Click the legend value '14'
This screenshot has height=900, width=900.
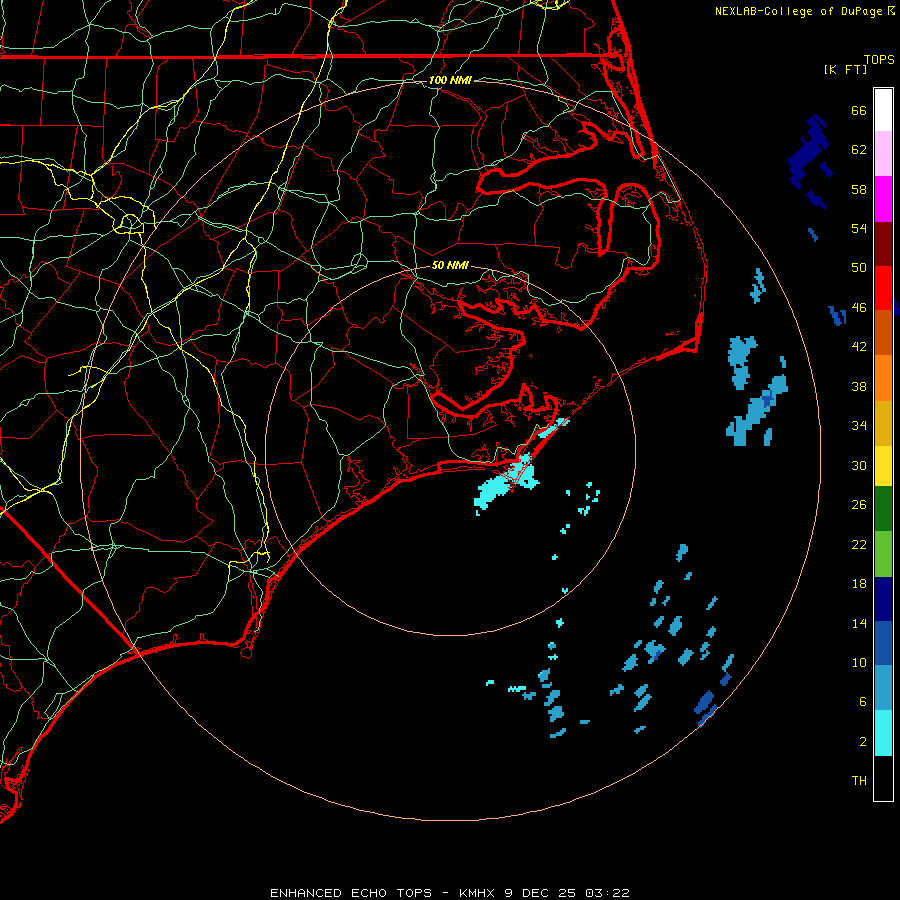point(859,623)
